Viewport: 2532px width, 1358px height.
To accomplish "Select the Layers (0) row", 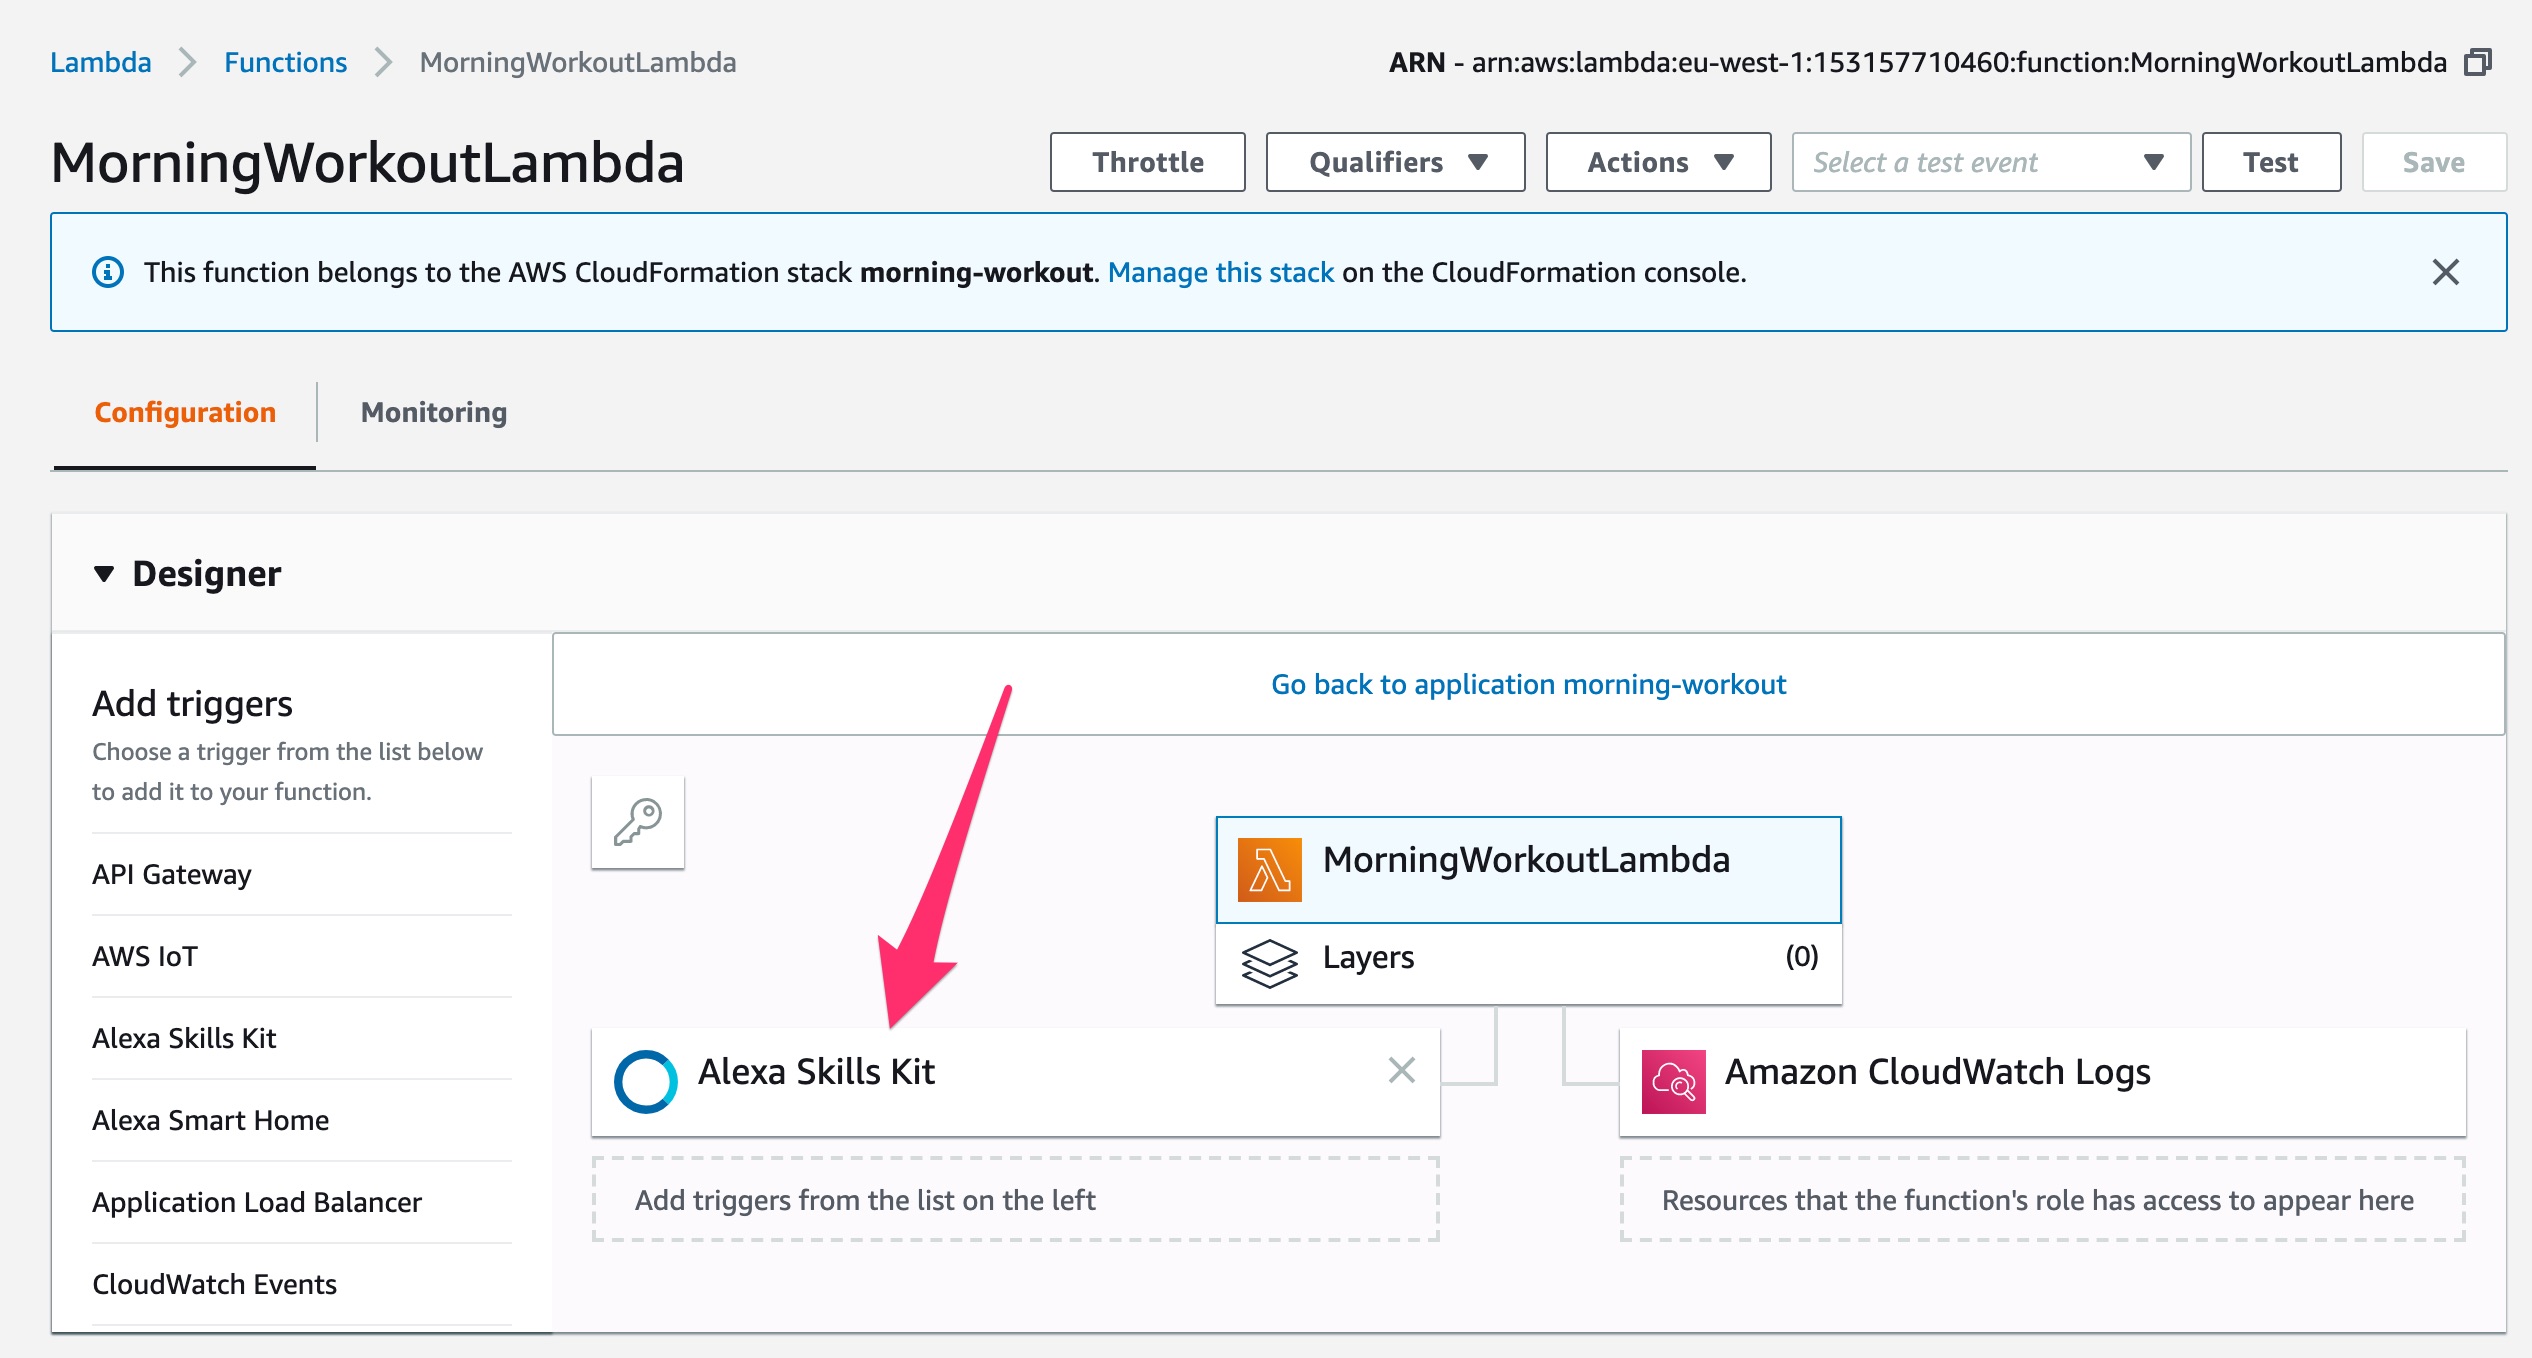I will point(1528,962).
